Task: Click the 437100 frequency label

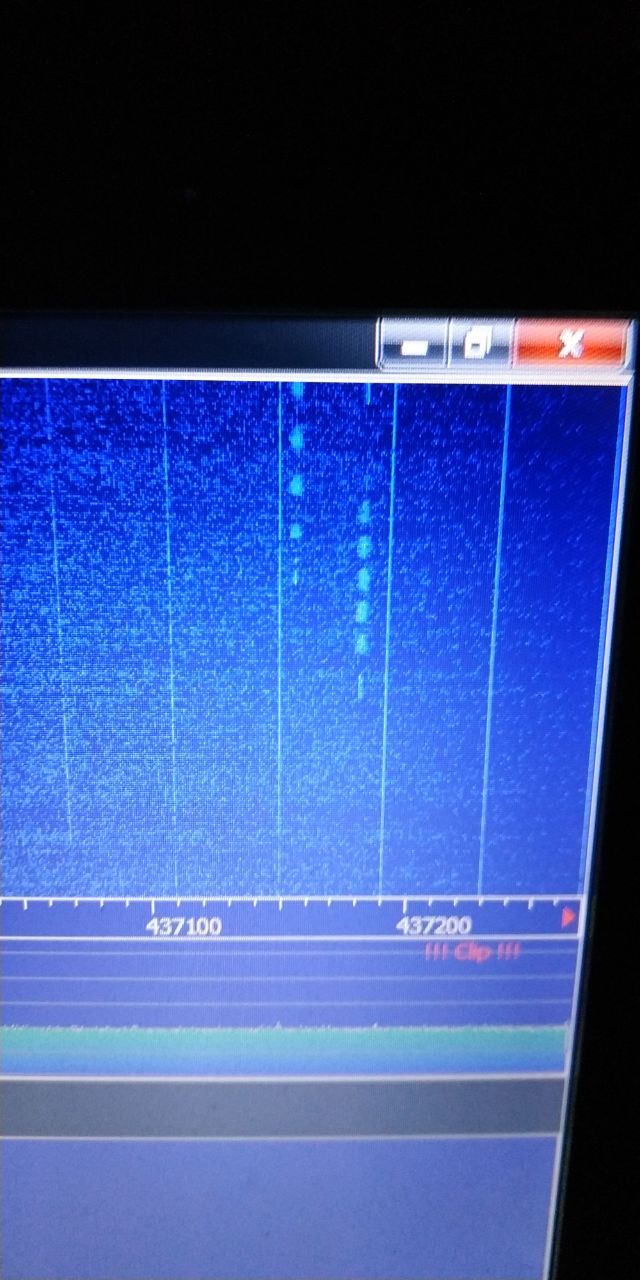Action: 183,926
